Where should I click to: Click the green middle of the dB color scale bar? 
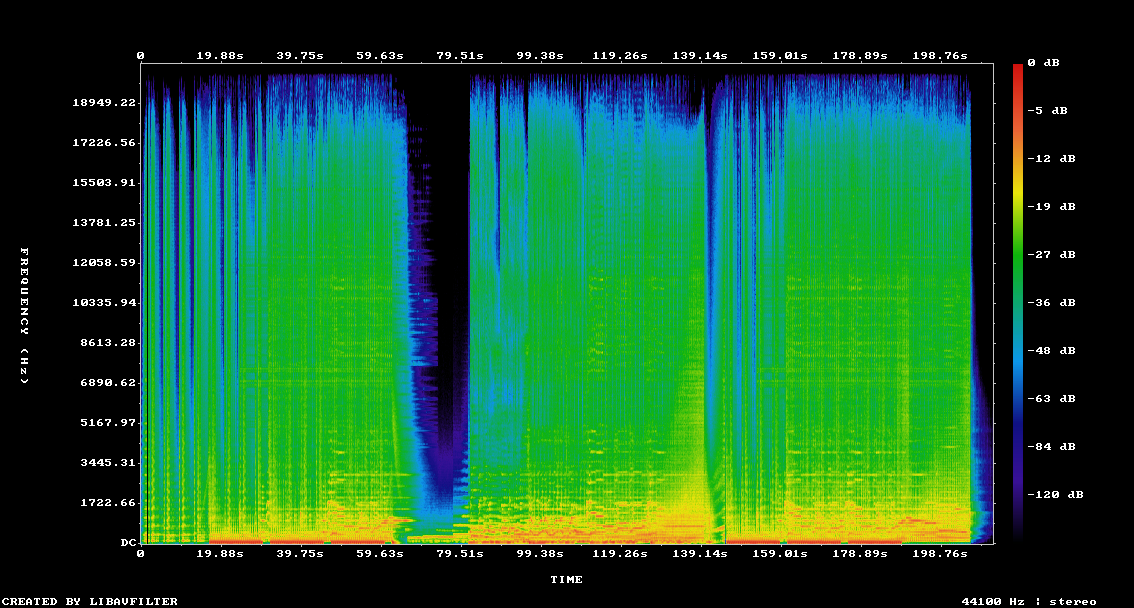click(1018, 260)
